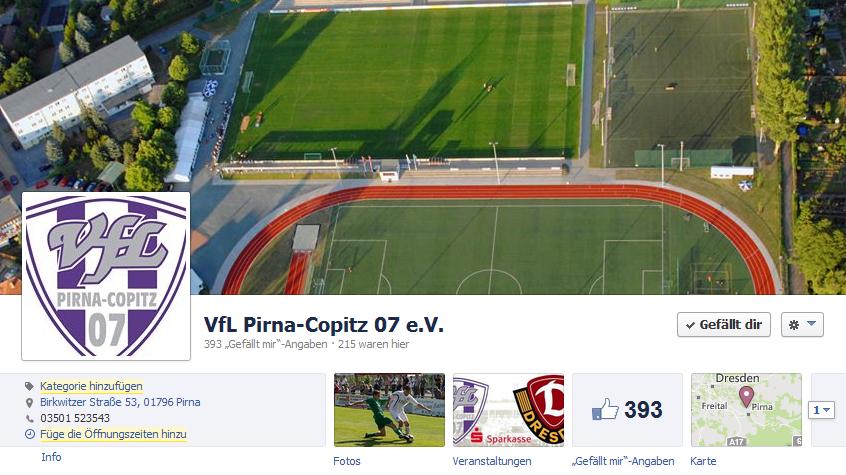Expand the numbered 1 dropdown of more tiles
Image resolution: width=846 pixels, height=475 pixels.
coord(822,410)
